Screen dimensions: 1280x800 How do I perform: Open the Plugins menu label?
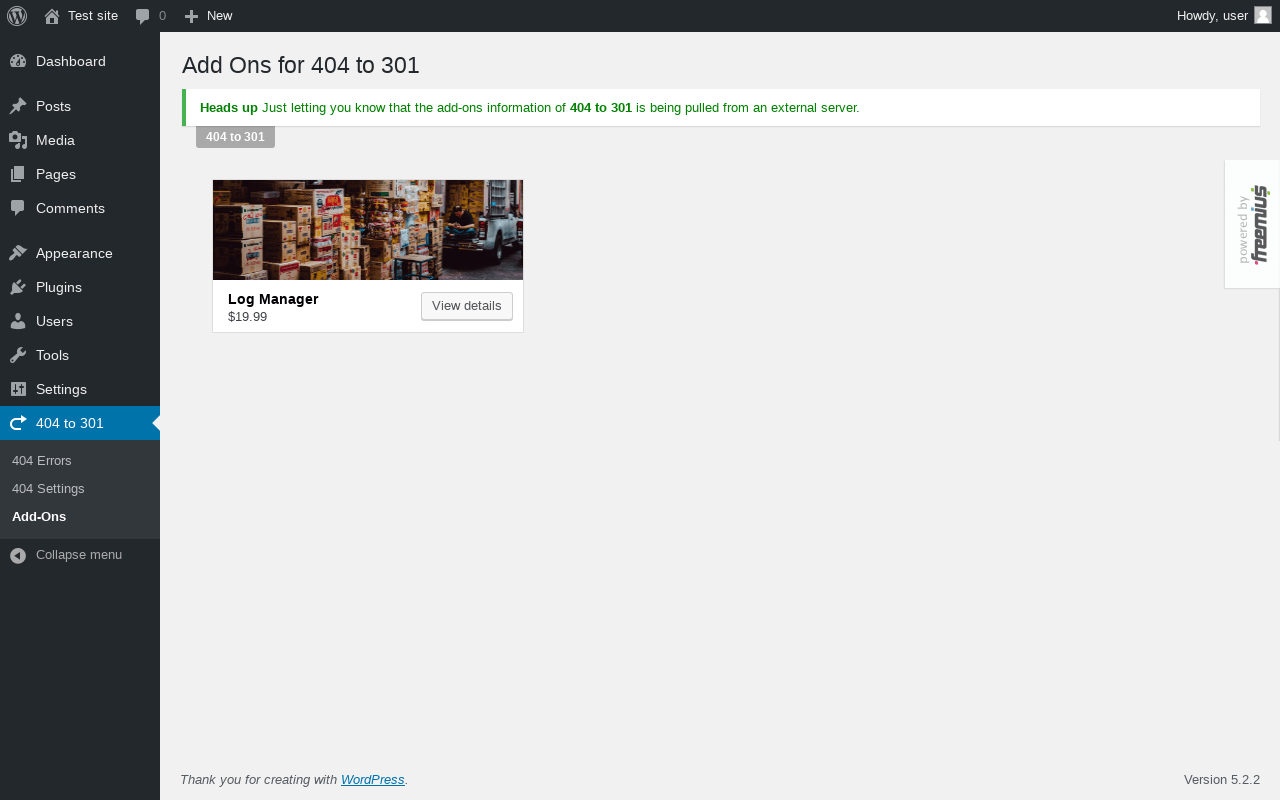pyautogui.click(x=59, y=287)
